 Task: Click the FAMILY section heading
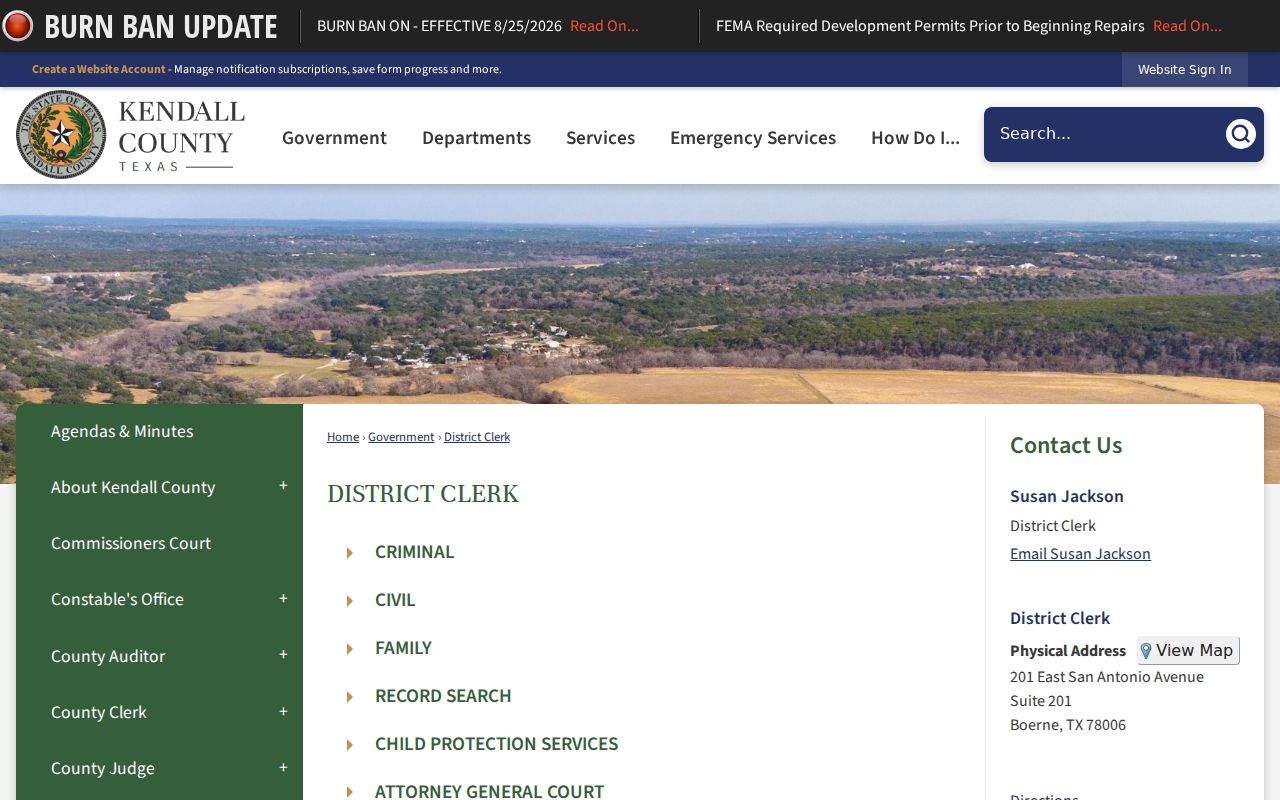click(403, 648)
